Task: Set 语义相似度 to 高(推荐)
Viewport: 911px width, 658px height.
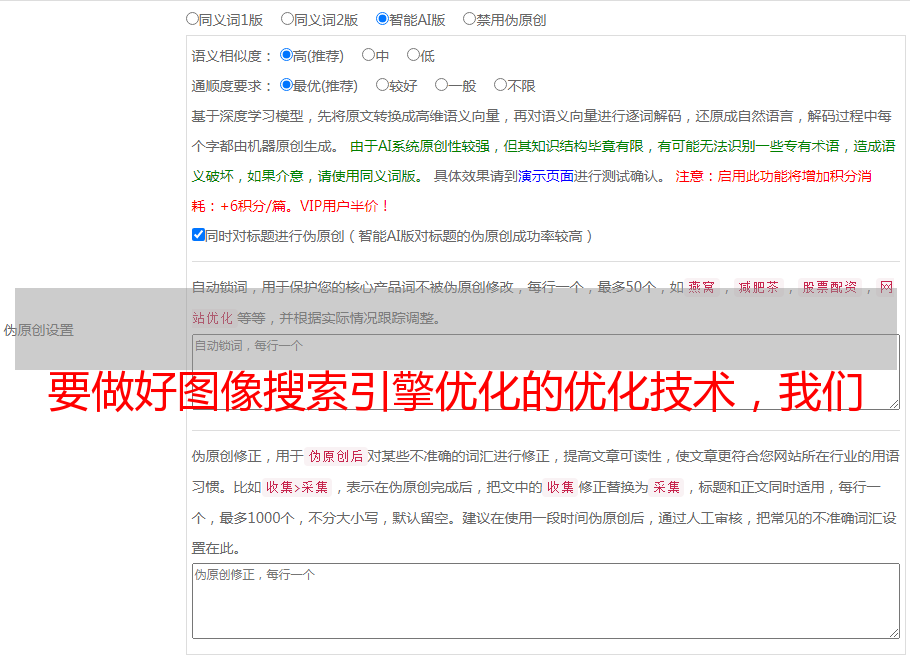Action: pos(286,55)
